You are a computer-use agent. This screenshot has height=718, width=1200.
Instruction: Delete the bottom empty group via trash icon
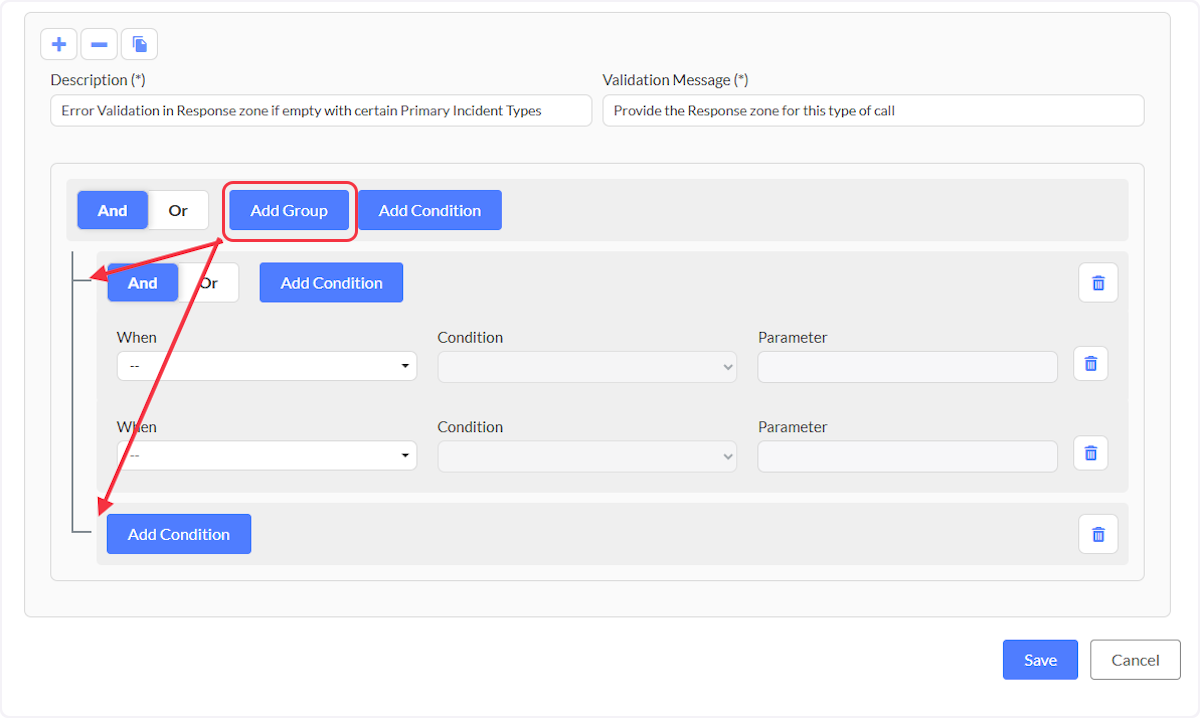pyautogui.click(x=1098, y=534)
